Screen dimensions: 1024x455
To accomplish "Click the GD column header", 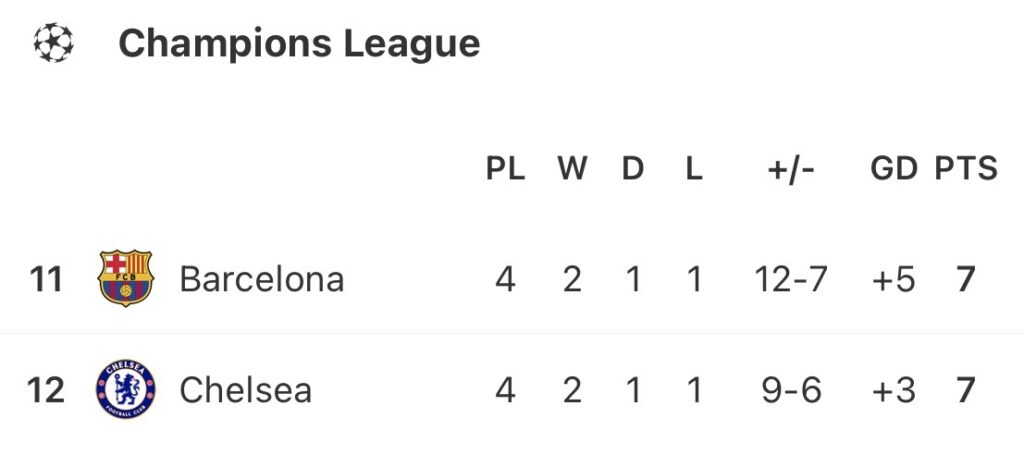I will click(x=893, y=169).
